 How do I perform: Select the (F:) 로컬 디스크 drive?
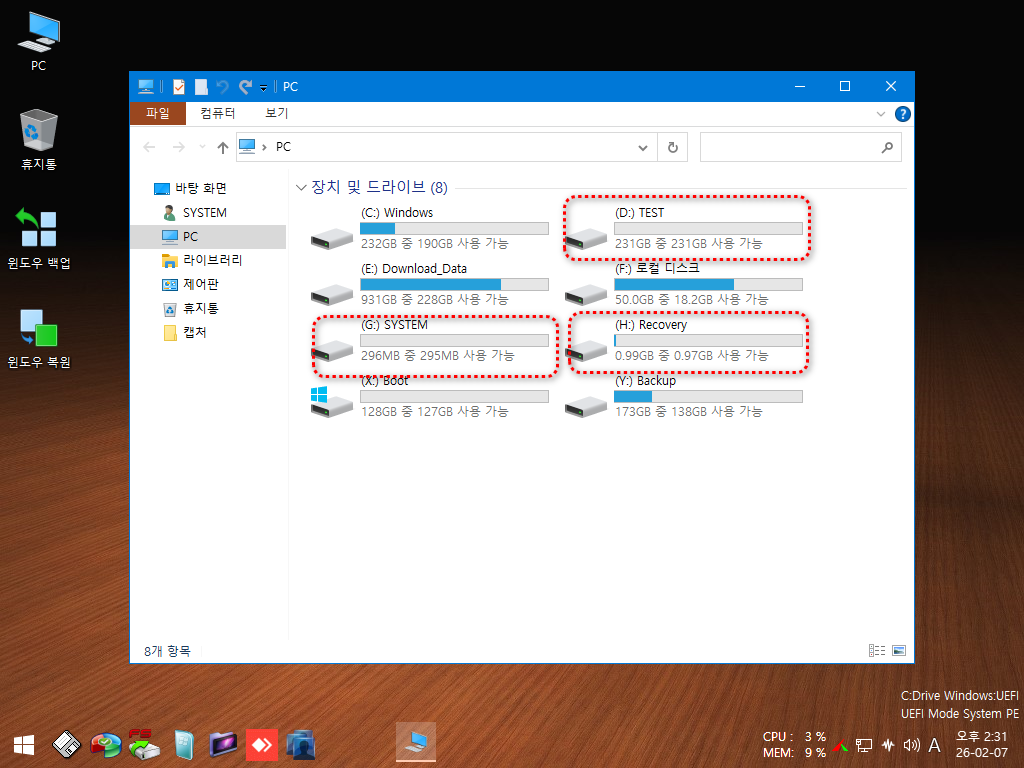686,285
